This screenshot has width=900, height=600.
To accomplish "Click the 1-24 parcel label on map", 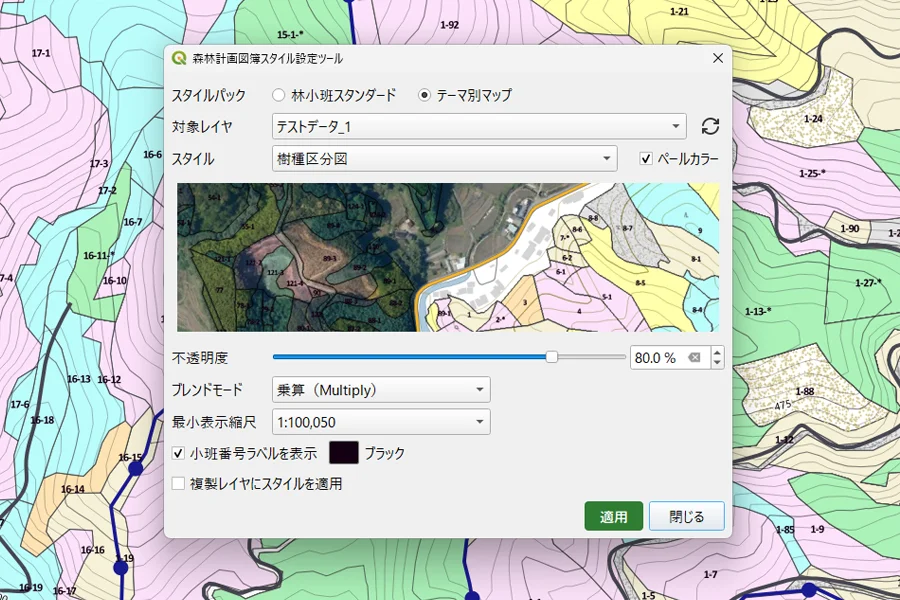I will (813, 119).
